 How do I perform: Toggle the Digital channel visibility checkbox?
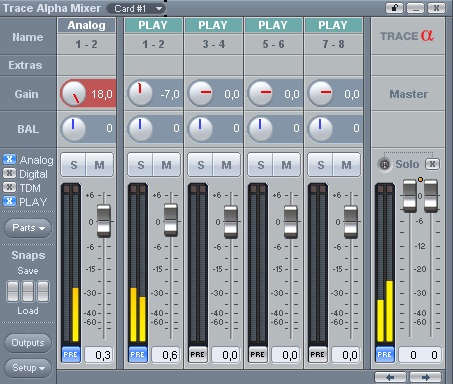pos(9,173)
